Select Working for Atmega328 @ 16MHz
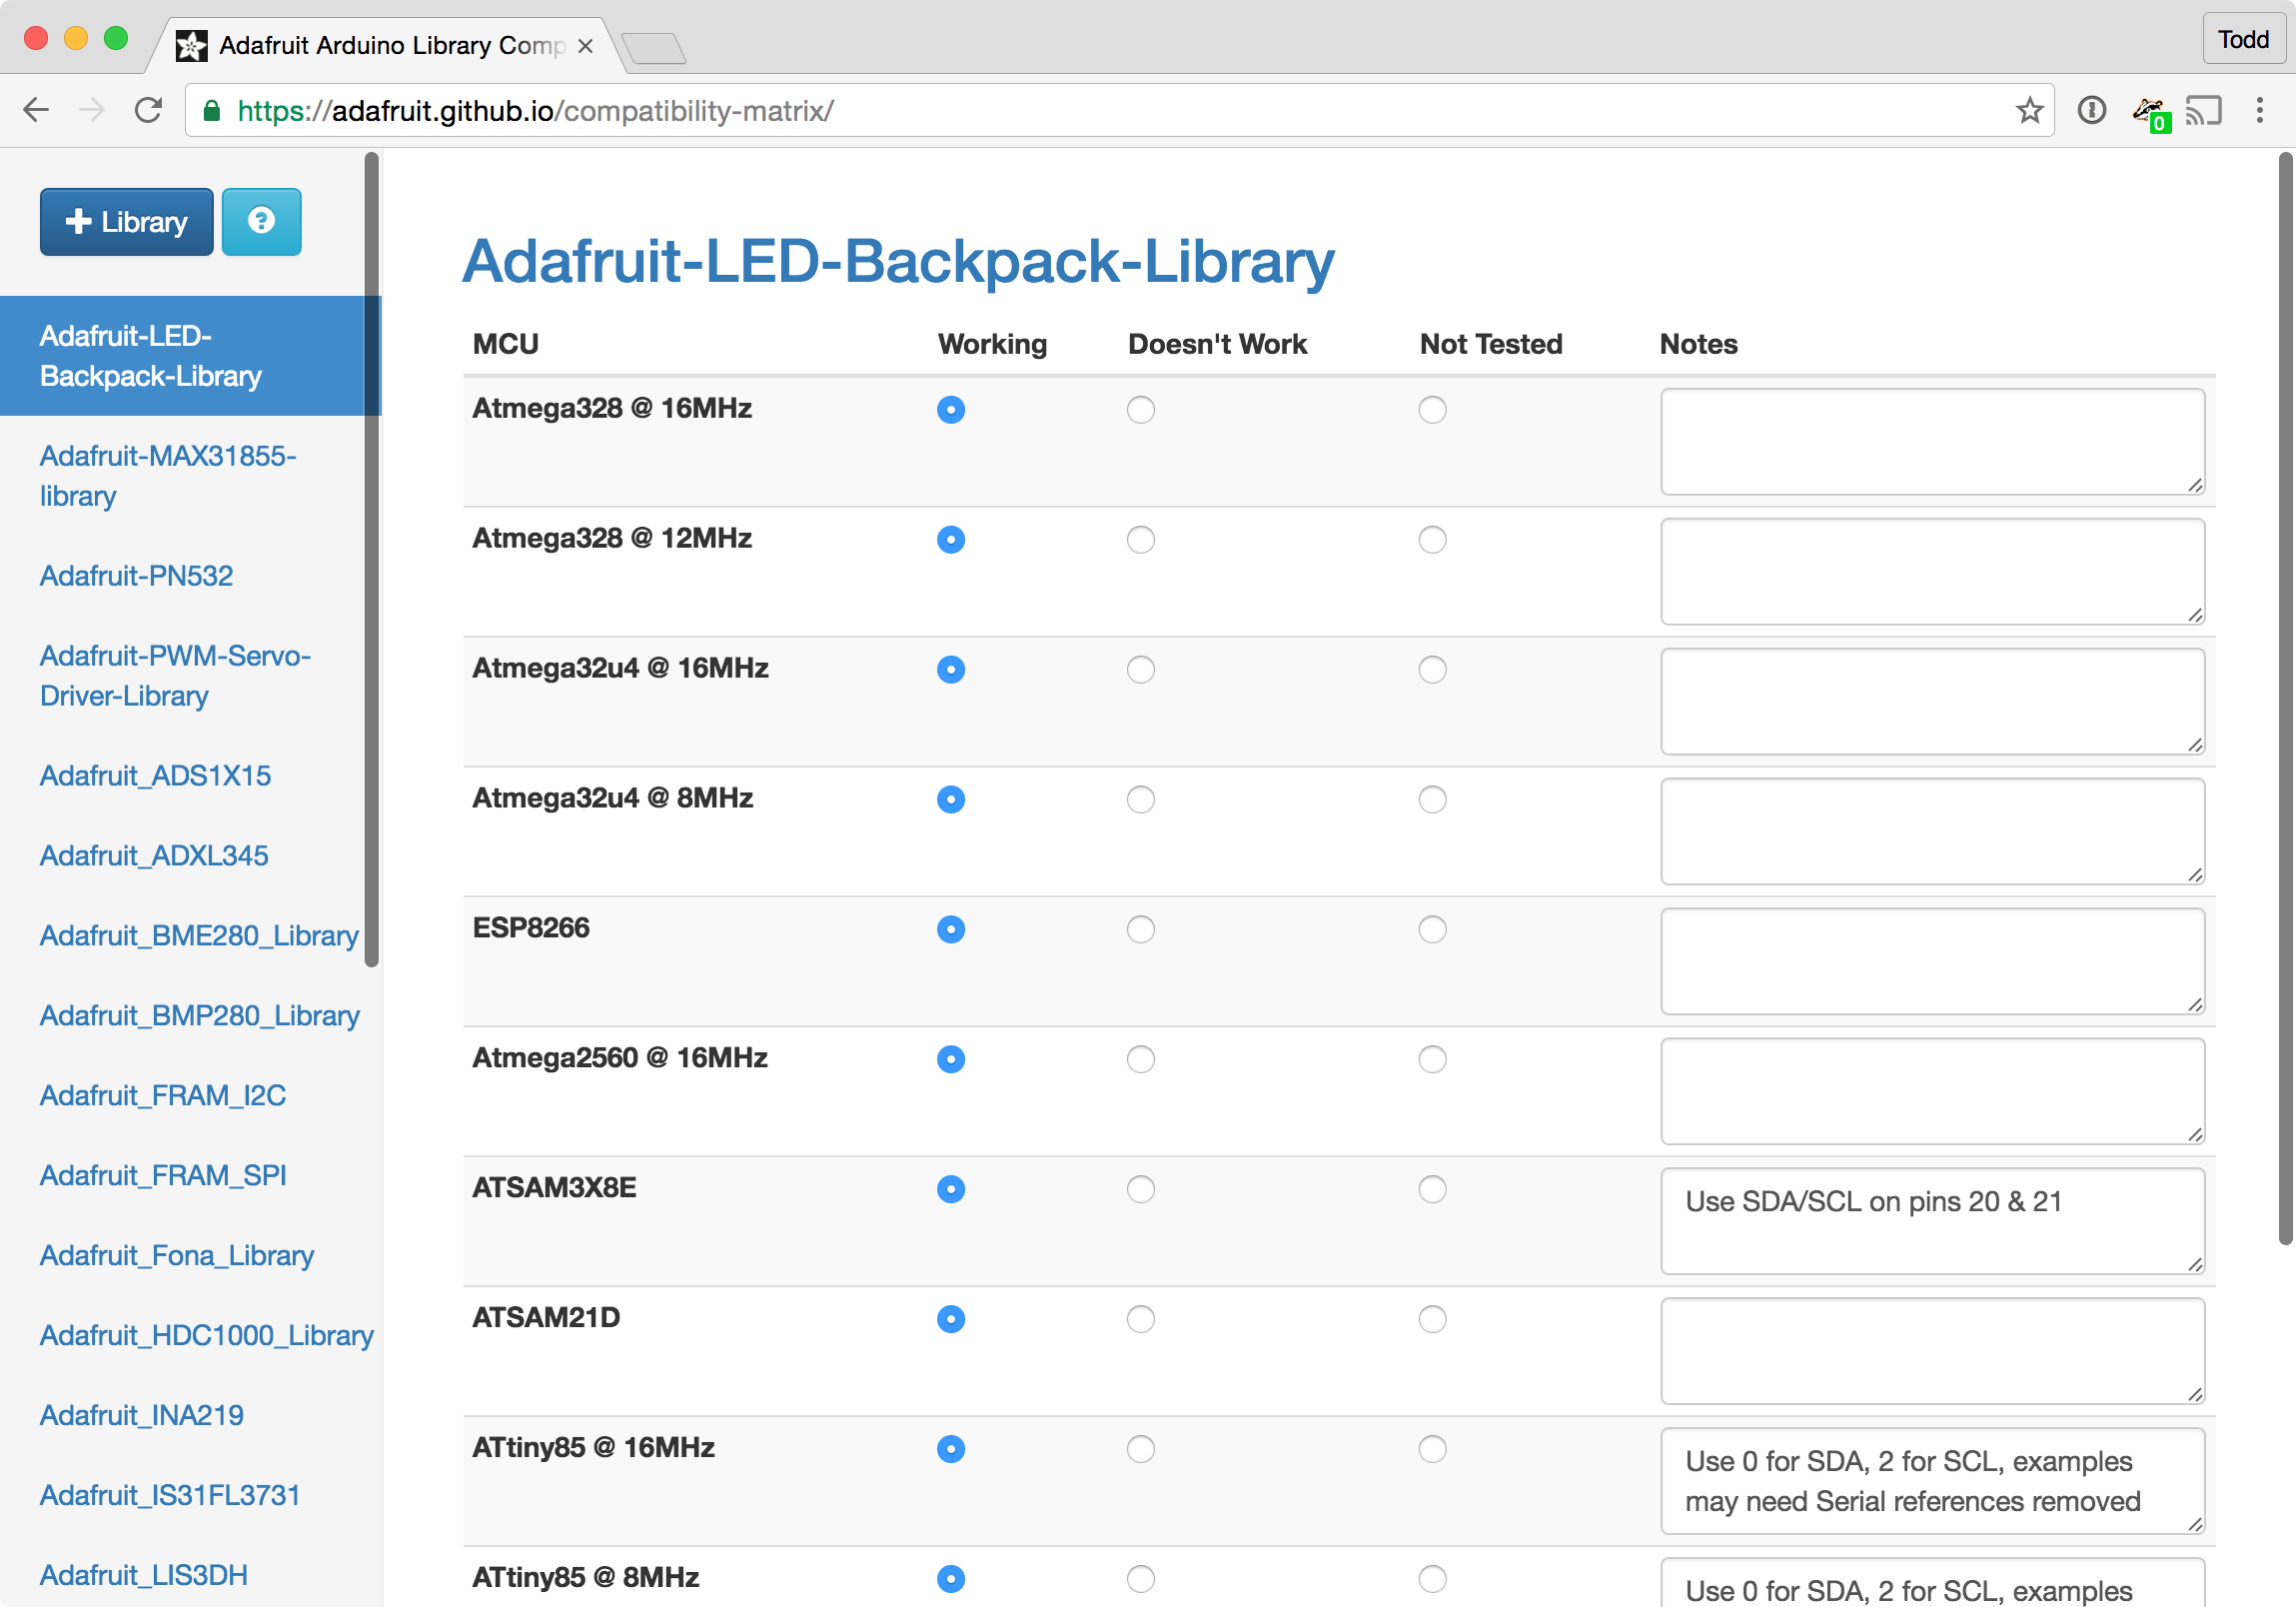Viewport: 2296px width, 1607px height. coord(951,410)
